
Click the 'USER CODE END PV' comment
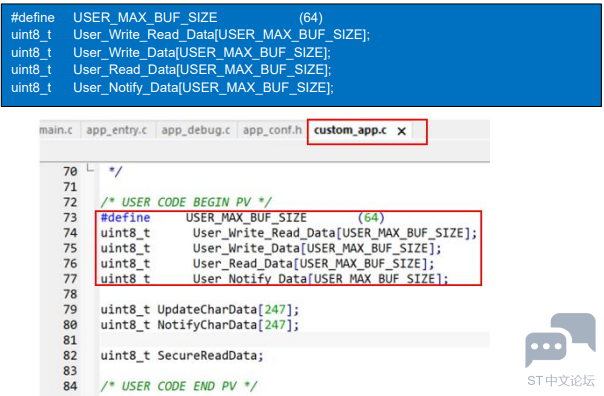click(x=179, y=386)
